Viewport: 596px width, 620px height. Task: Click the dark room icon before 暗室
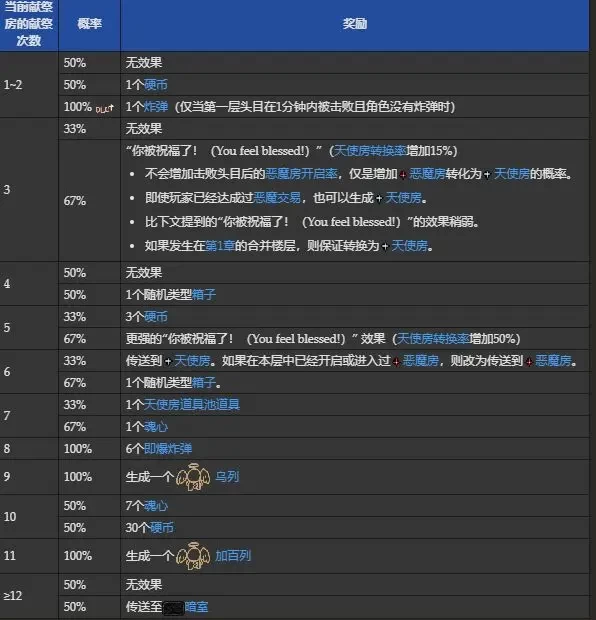(174, 607)
